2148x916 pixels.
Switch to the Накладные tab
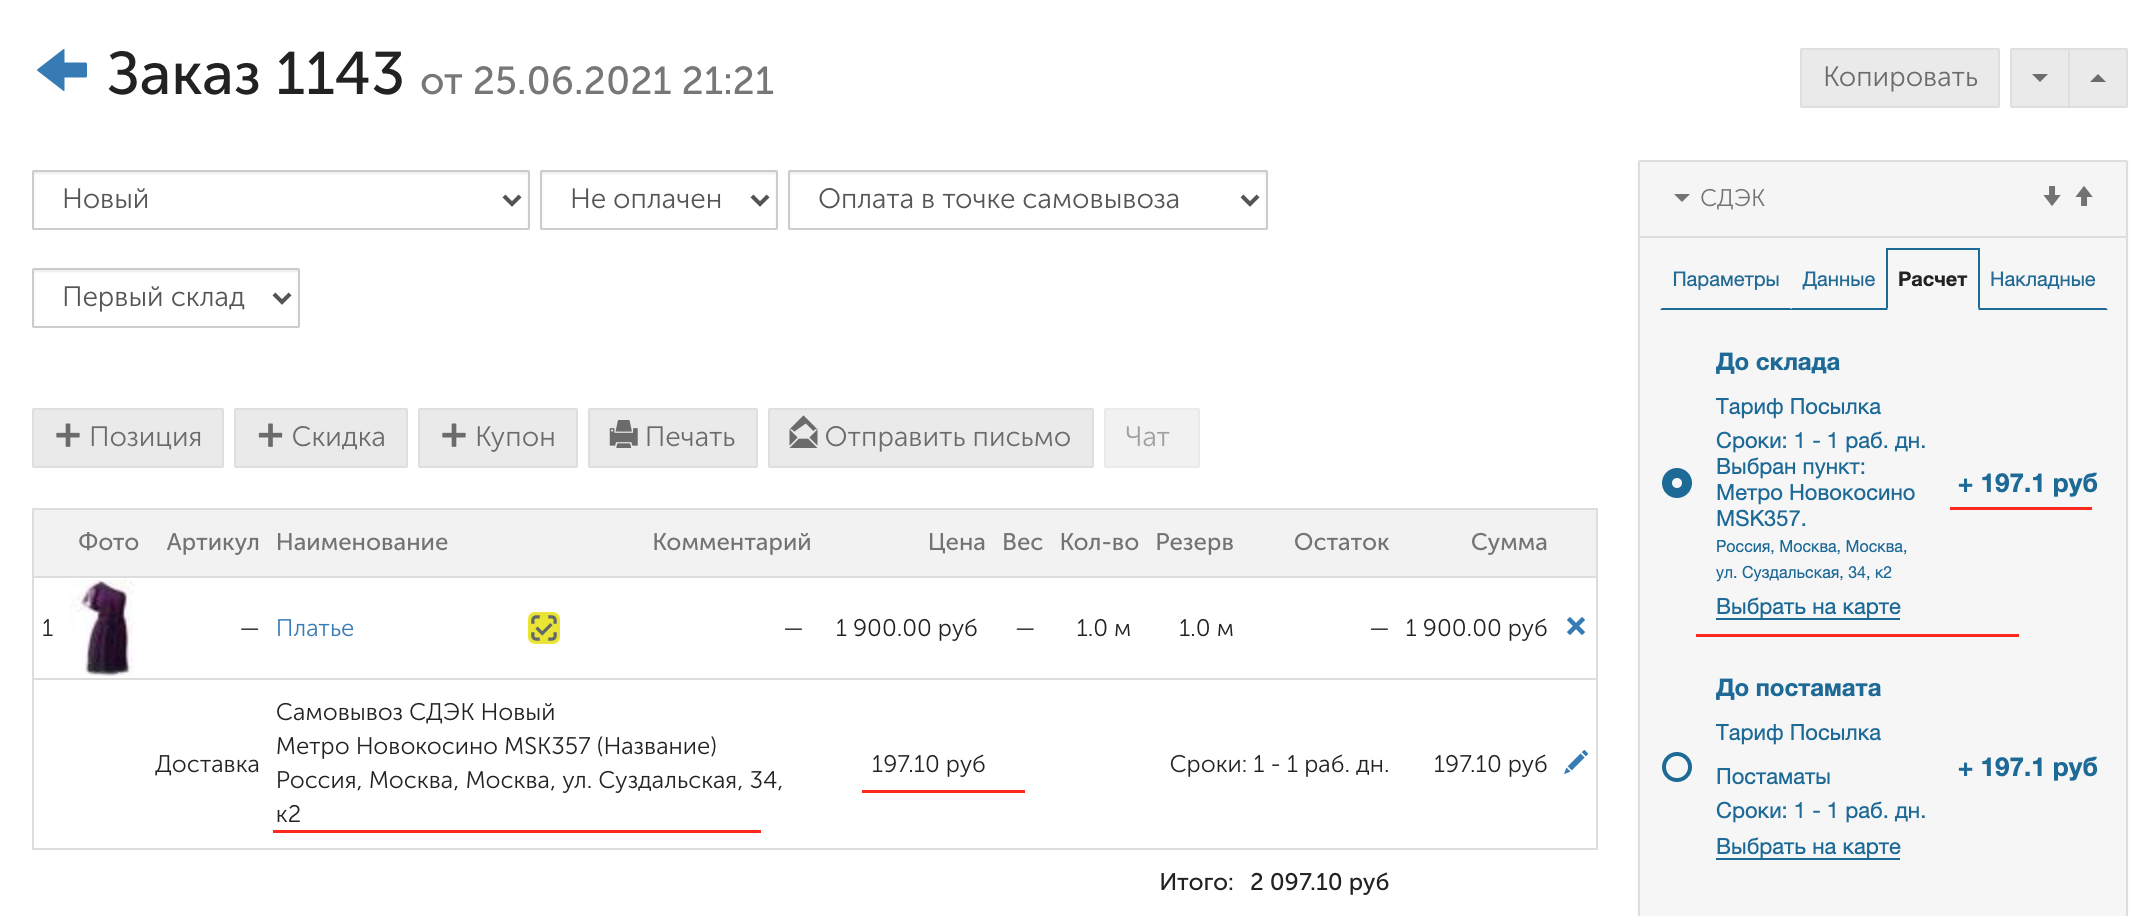coord(2042,279)
